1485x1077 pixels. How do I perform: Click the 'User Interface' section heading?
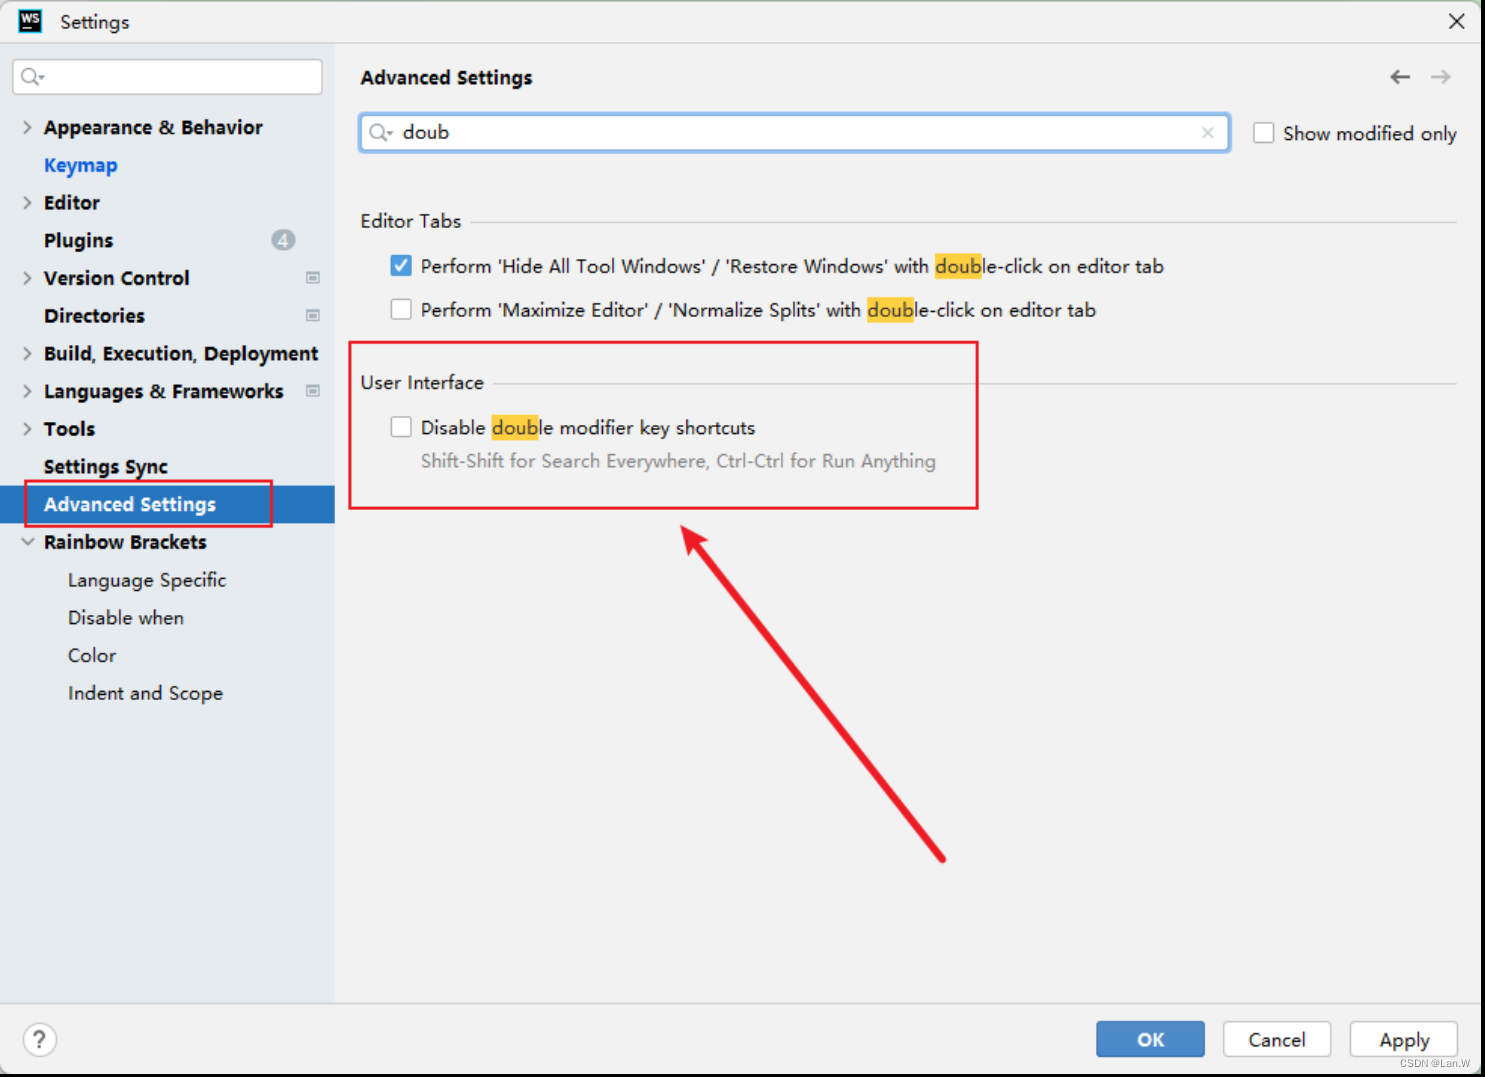pos(422,382)
